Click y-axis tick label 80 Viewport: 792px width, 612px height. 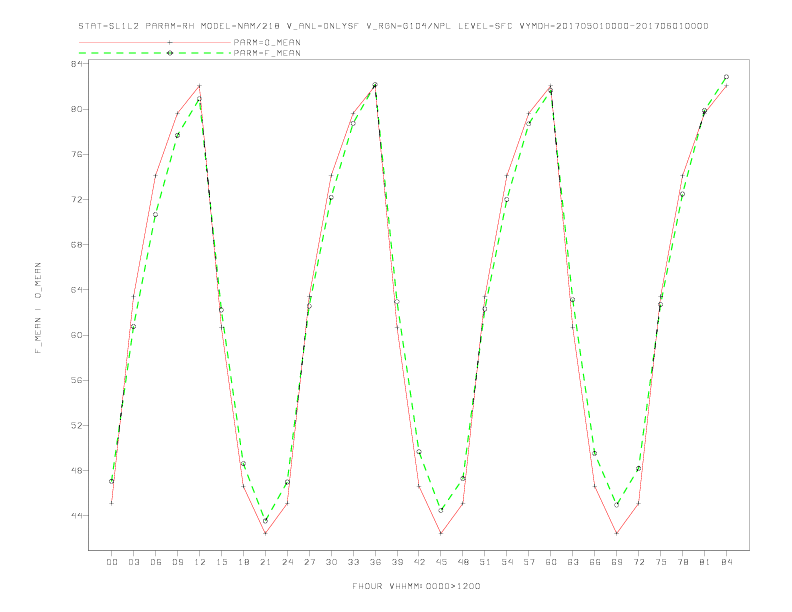[x=76, y=109]
